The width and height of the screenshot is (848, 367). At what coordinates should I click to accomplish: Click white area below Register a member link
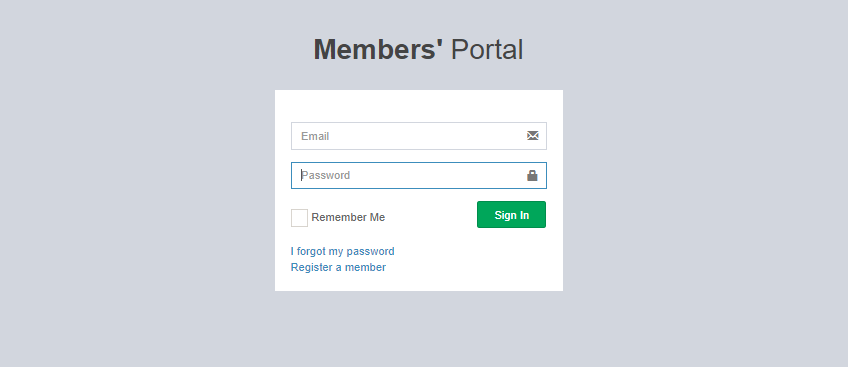(419, 283)
